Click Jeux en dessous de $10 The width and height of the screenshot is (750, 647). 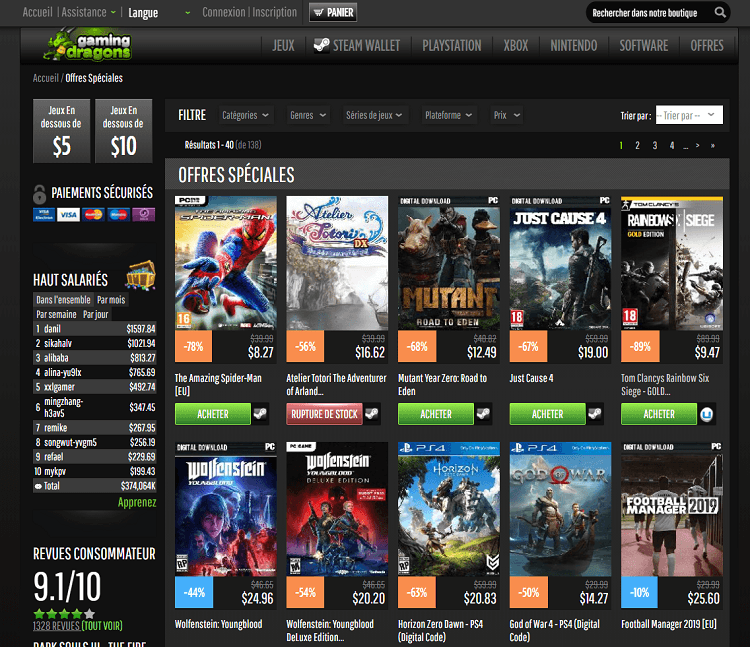coord(123,131)
